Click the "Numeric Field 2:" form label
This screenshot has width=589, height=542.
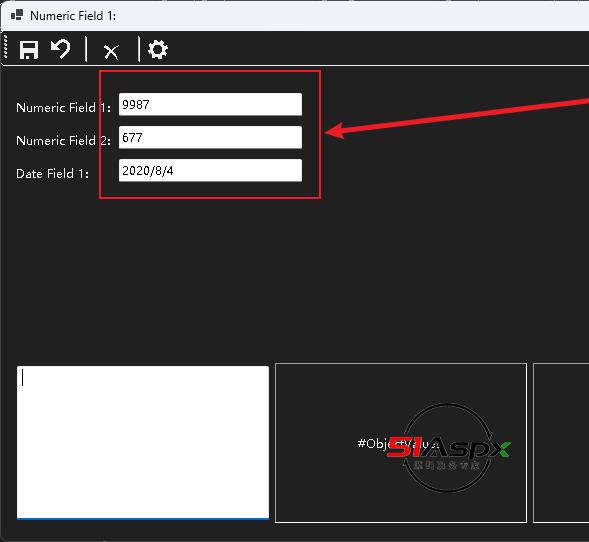(x=63, y=141)
